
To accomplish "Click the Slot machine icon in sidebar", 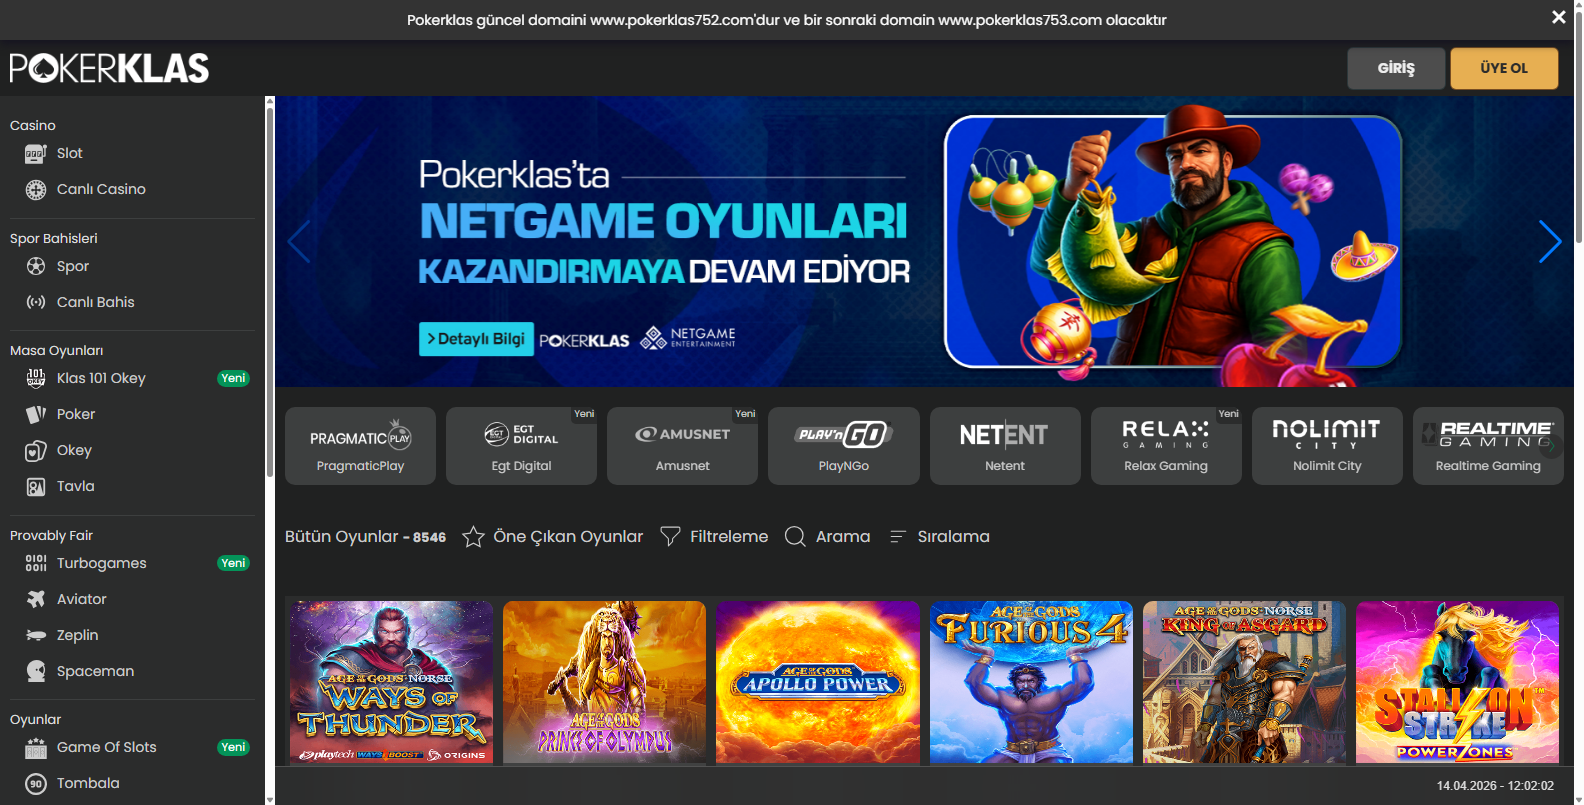I will [36, 154].
